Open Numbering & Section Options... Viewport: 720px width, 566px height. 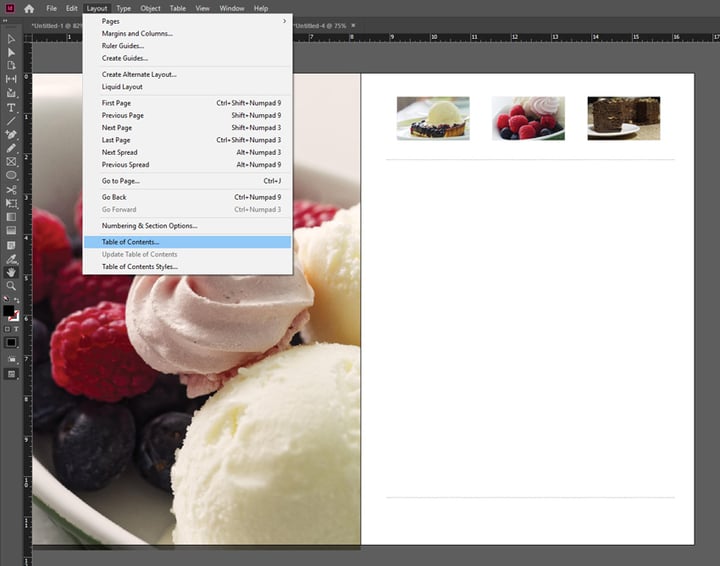pos(187,226)
